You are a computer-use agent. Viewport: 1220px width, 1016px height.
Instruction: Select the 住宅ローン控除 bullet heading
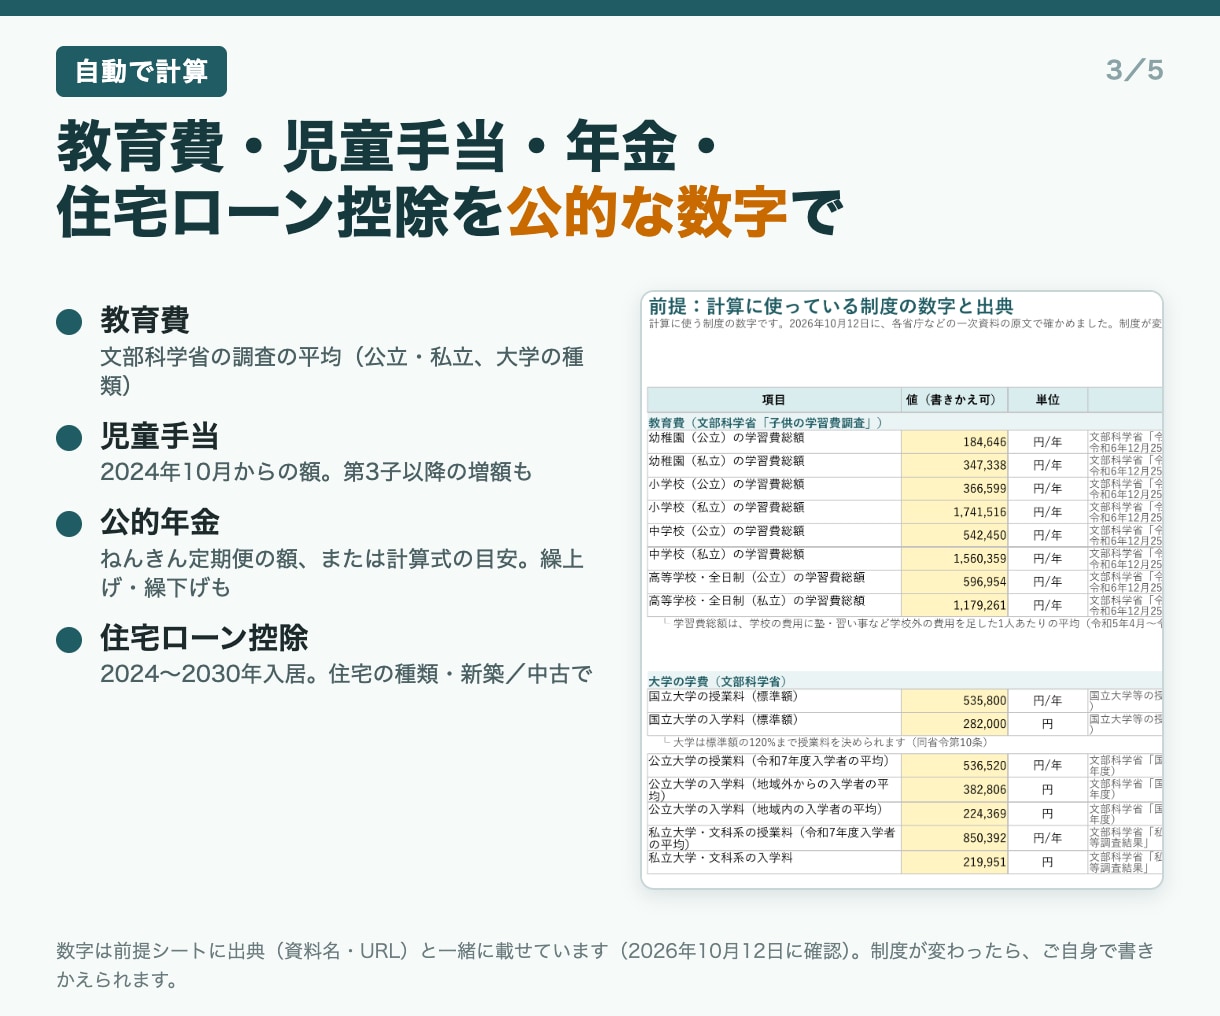[x=204, y=638]
